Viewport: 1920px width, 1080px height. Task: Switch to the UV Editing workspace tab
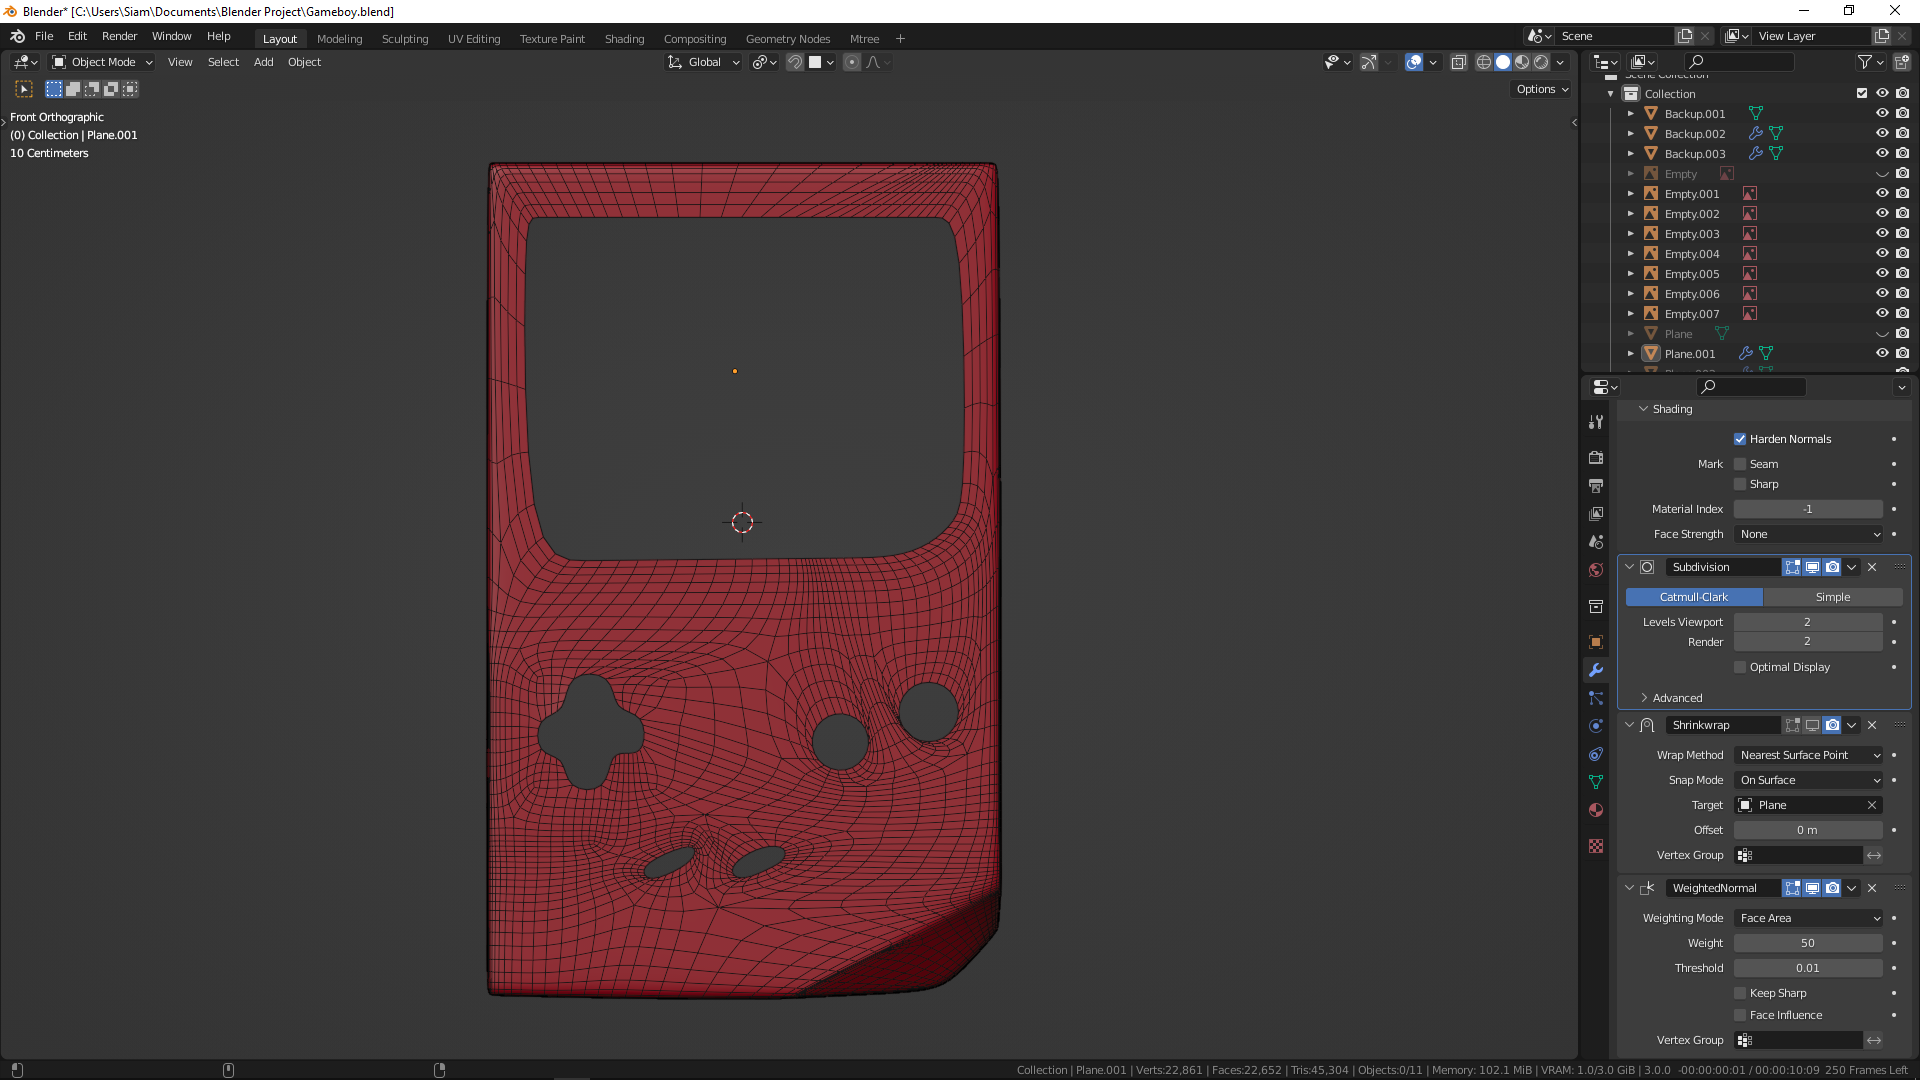click(x=474, y=39)
